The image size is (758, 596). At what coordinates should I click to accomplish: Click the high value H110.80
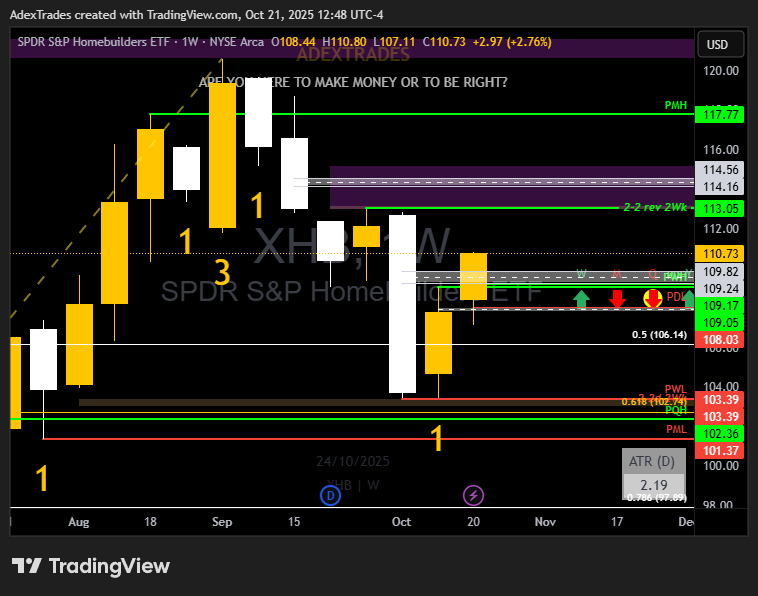344,42
